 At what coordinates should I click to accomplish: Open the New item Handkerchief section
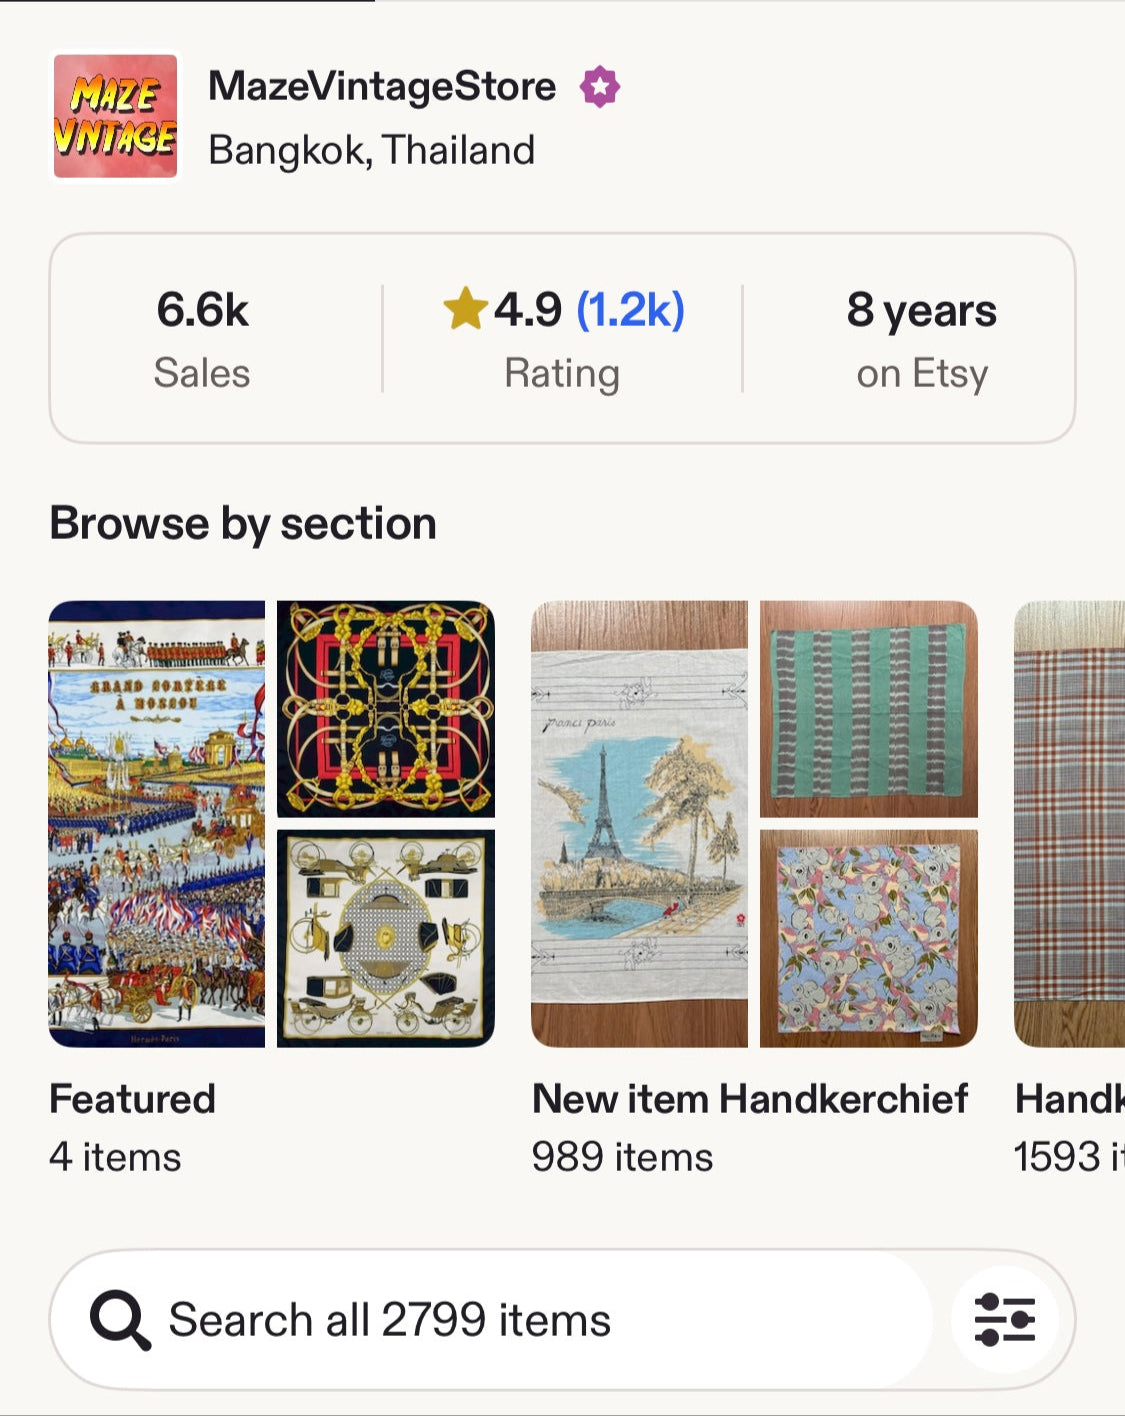749,1099
